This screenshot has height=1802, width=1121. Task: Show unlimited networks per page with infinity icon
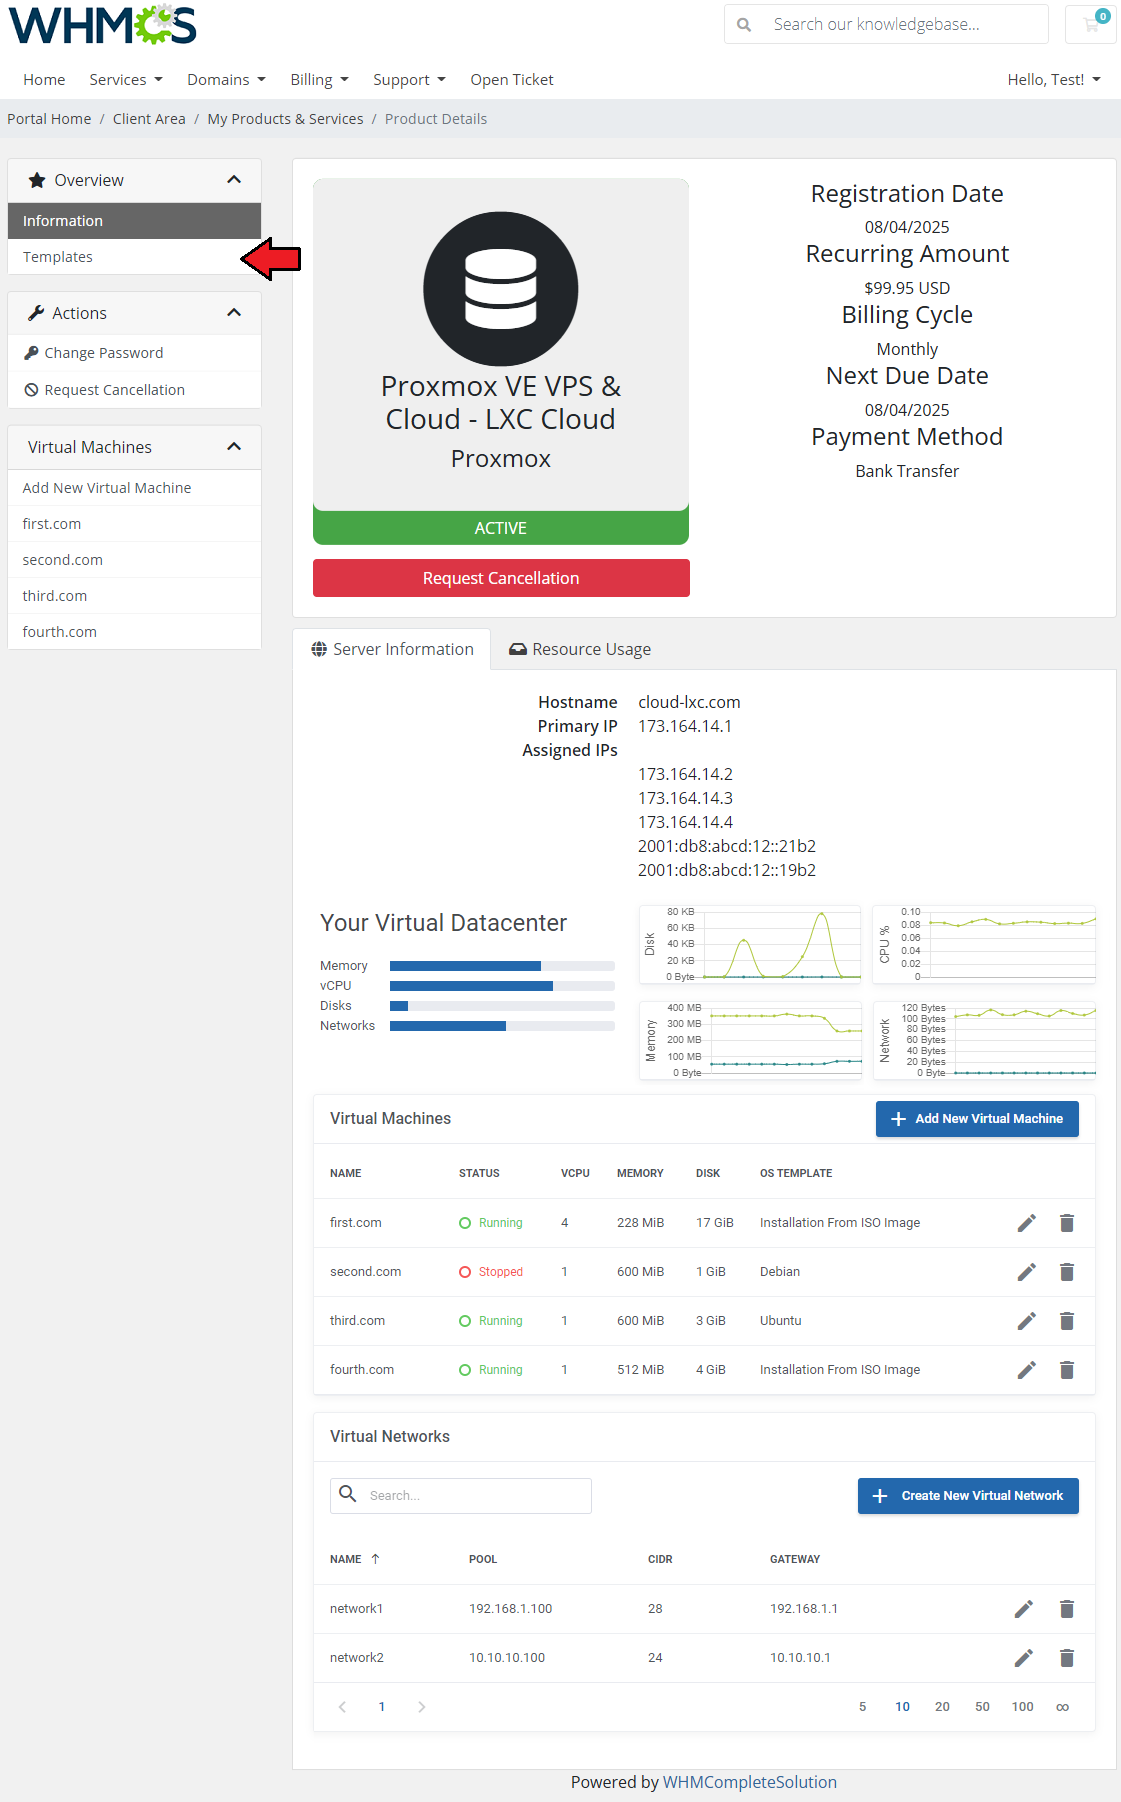pyautogui.click(x=1062, y=1707)
